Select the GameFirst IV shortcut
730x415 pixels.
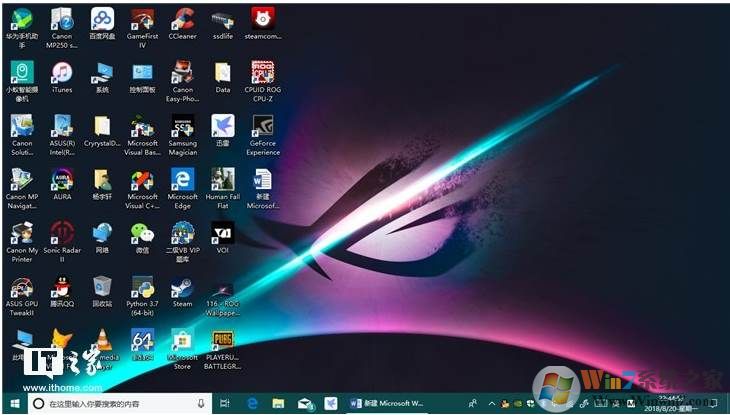point(142,19)
